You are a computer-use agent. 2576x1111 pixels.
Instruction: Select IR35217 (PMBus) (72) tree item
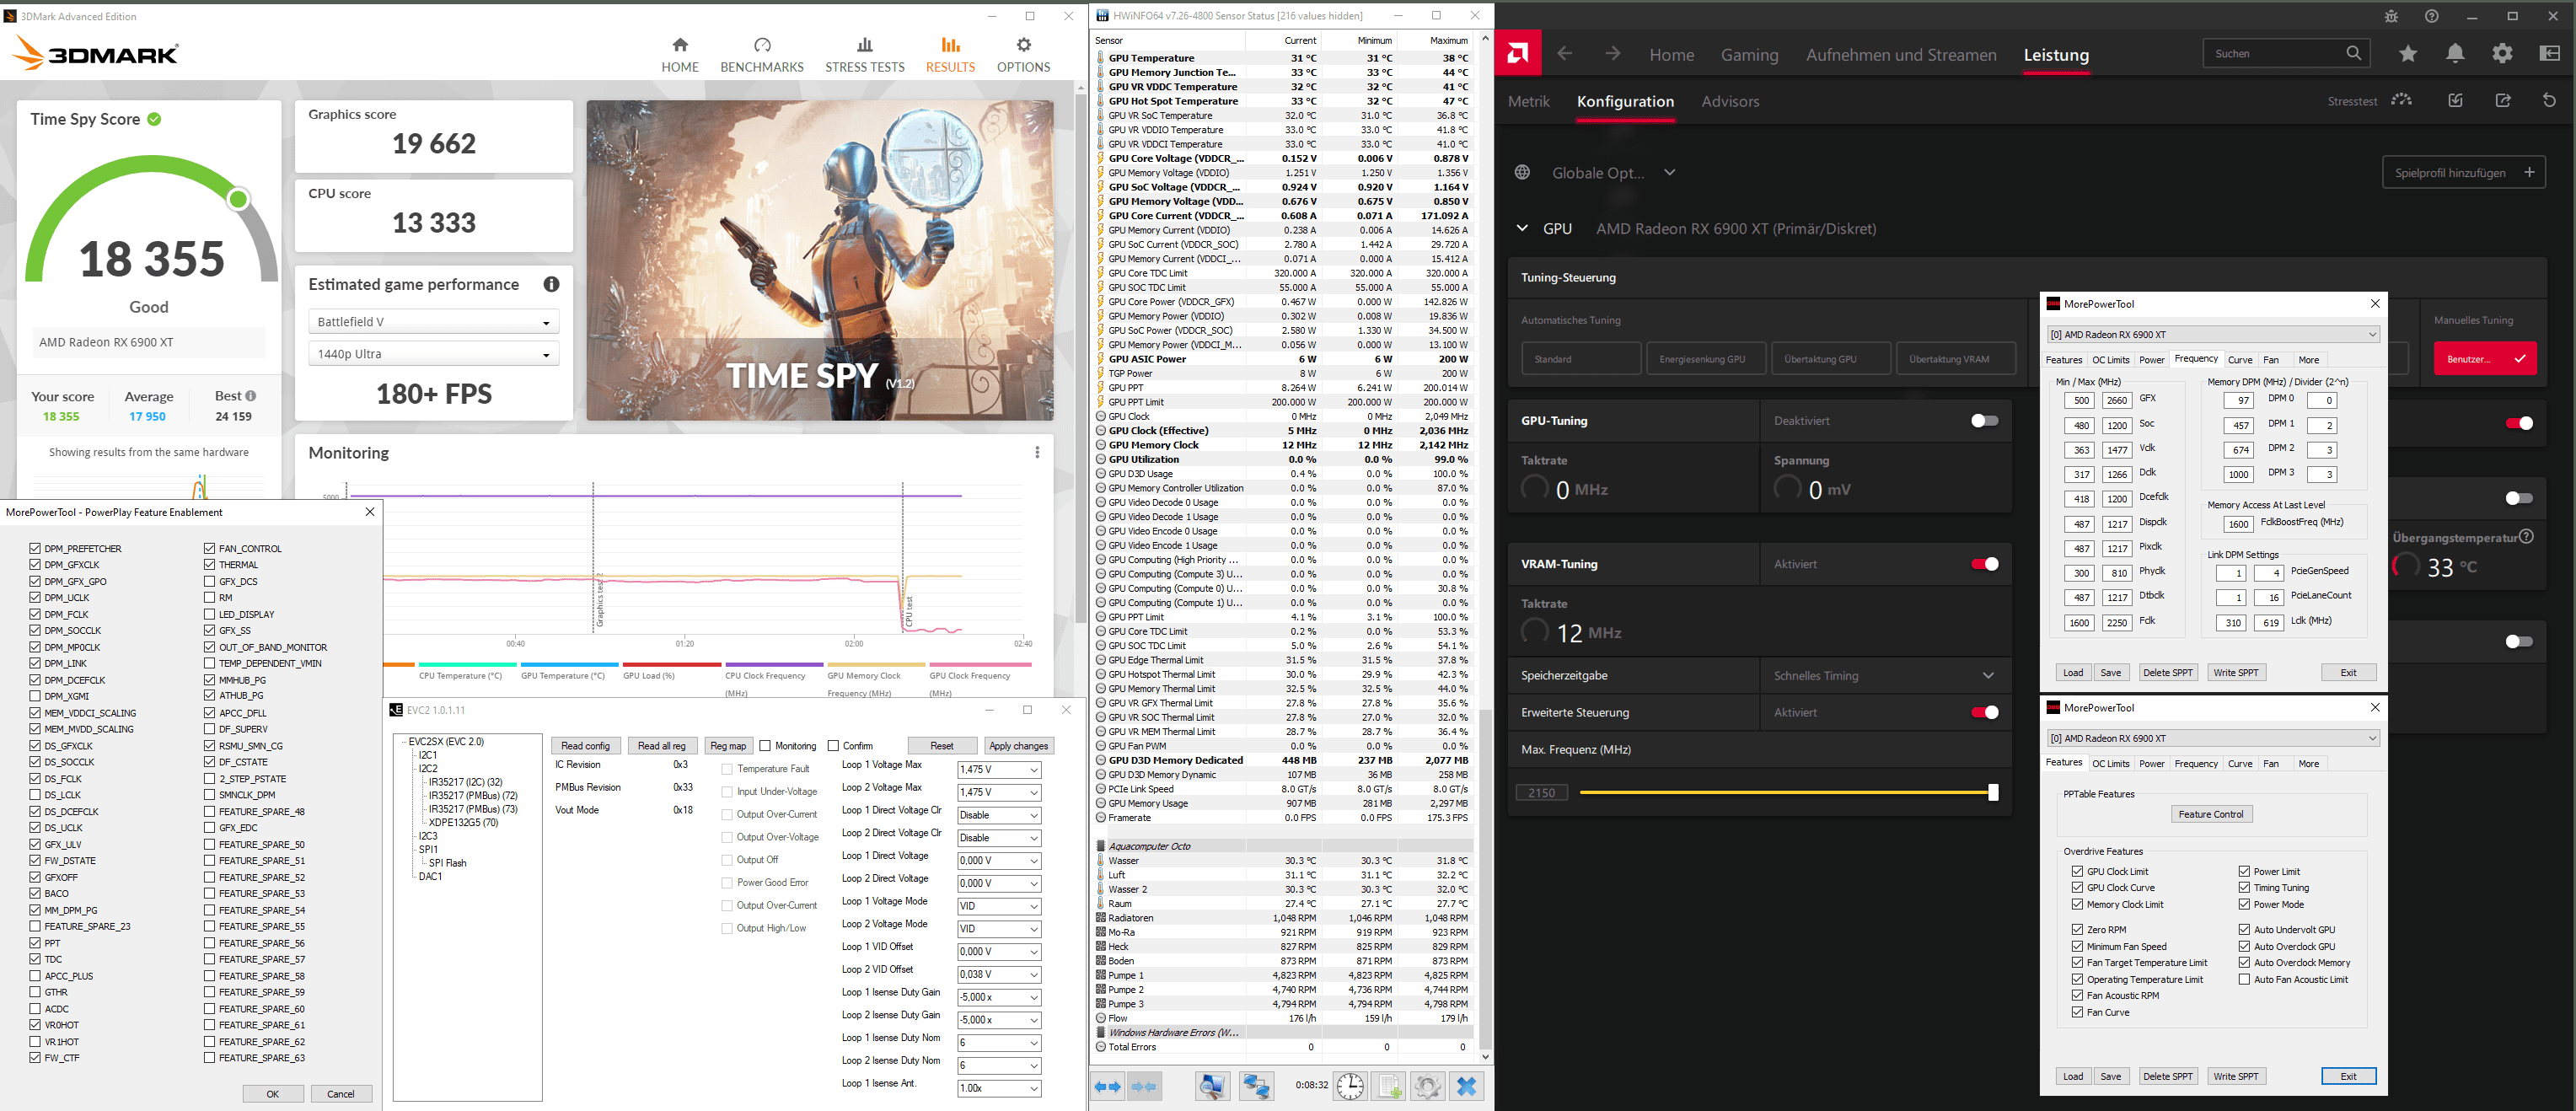[473, 796]
